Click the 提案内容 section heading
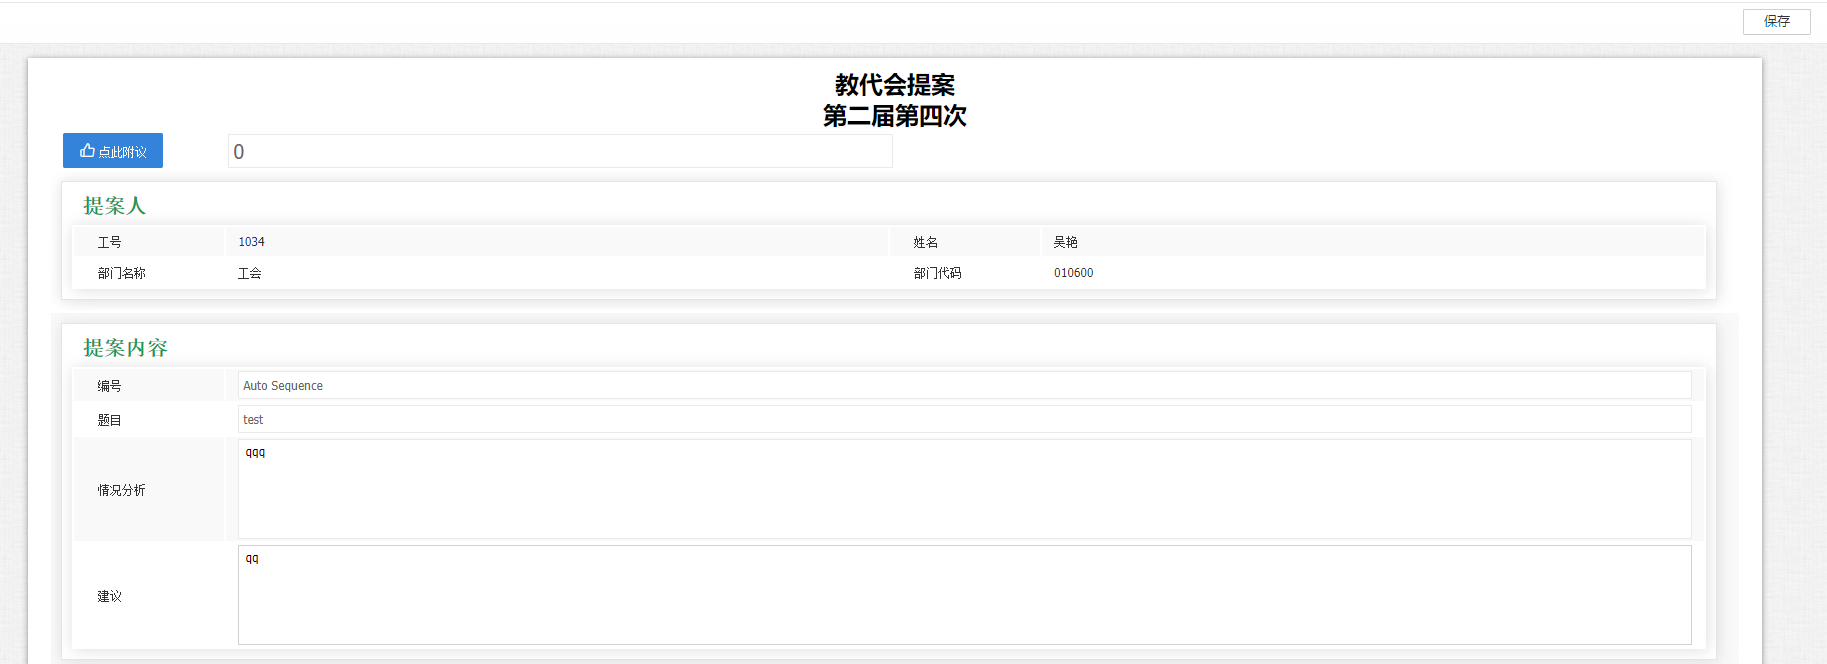This screenshot has width=1827, height=664. [125, 348]
